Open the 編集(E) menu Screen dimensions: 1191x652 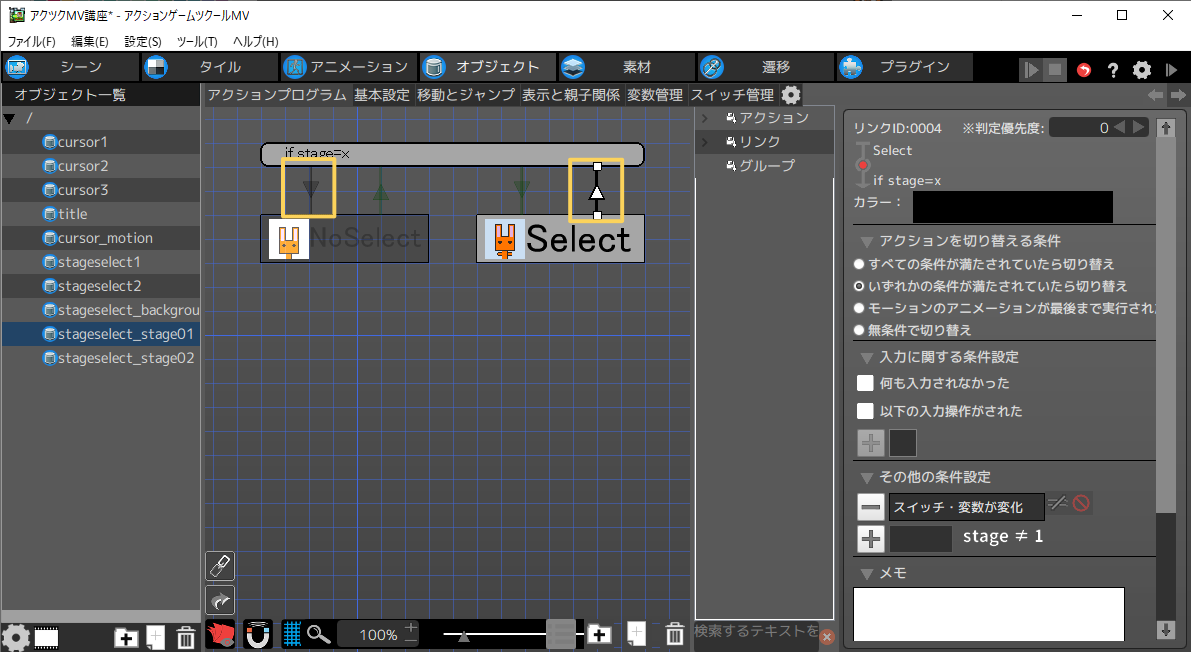click(x=89, y=42)
